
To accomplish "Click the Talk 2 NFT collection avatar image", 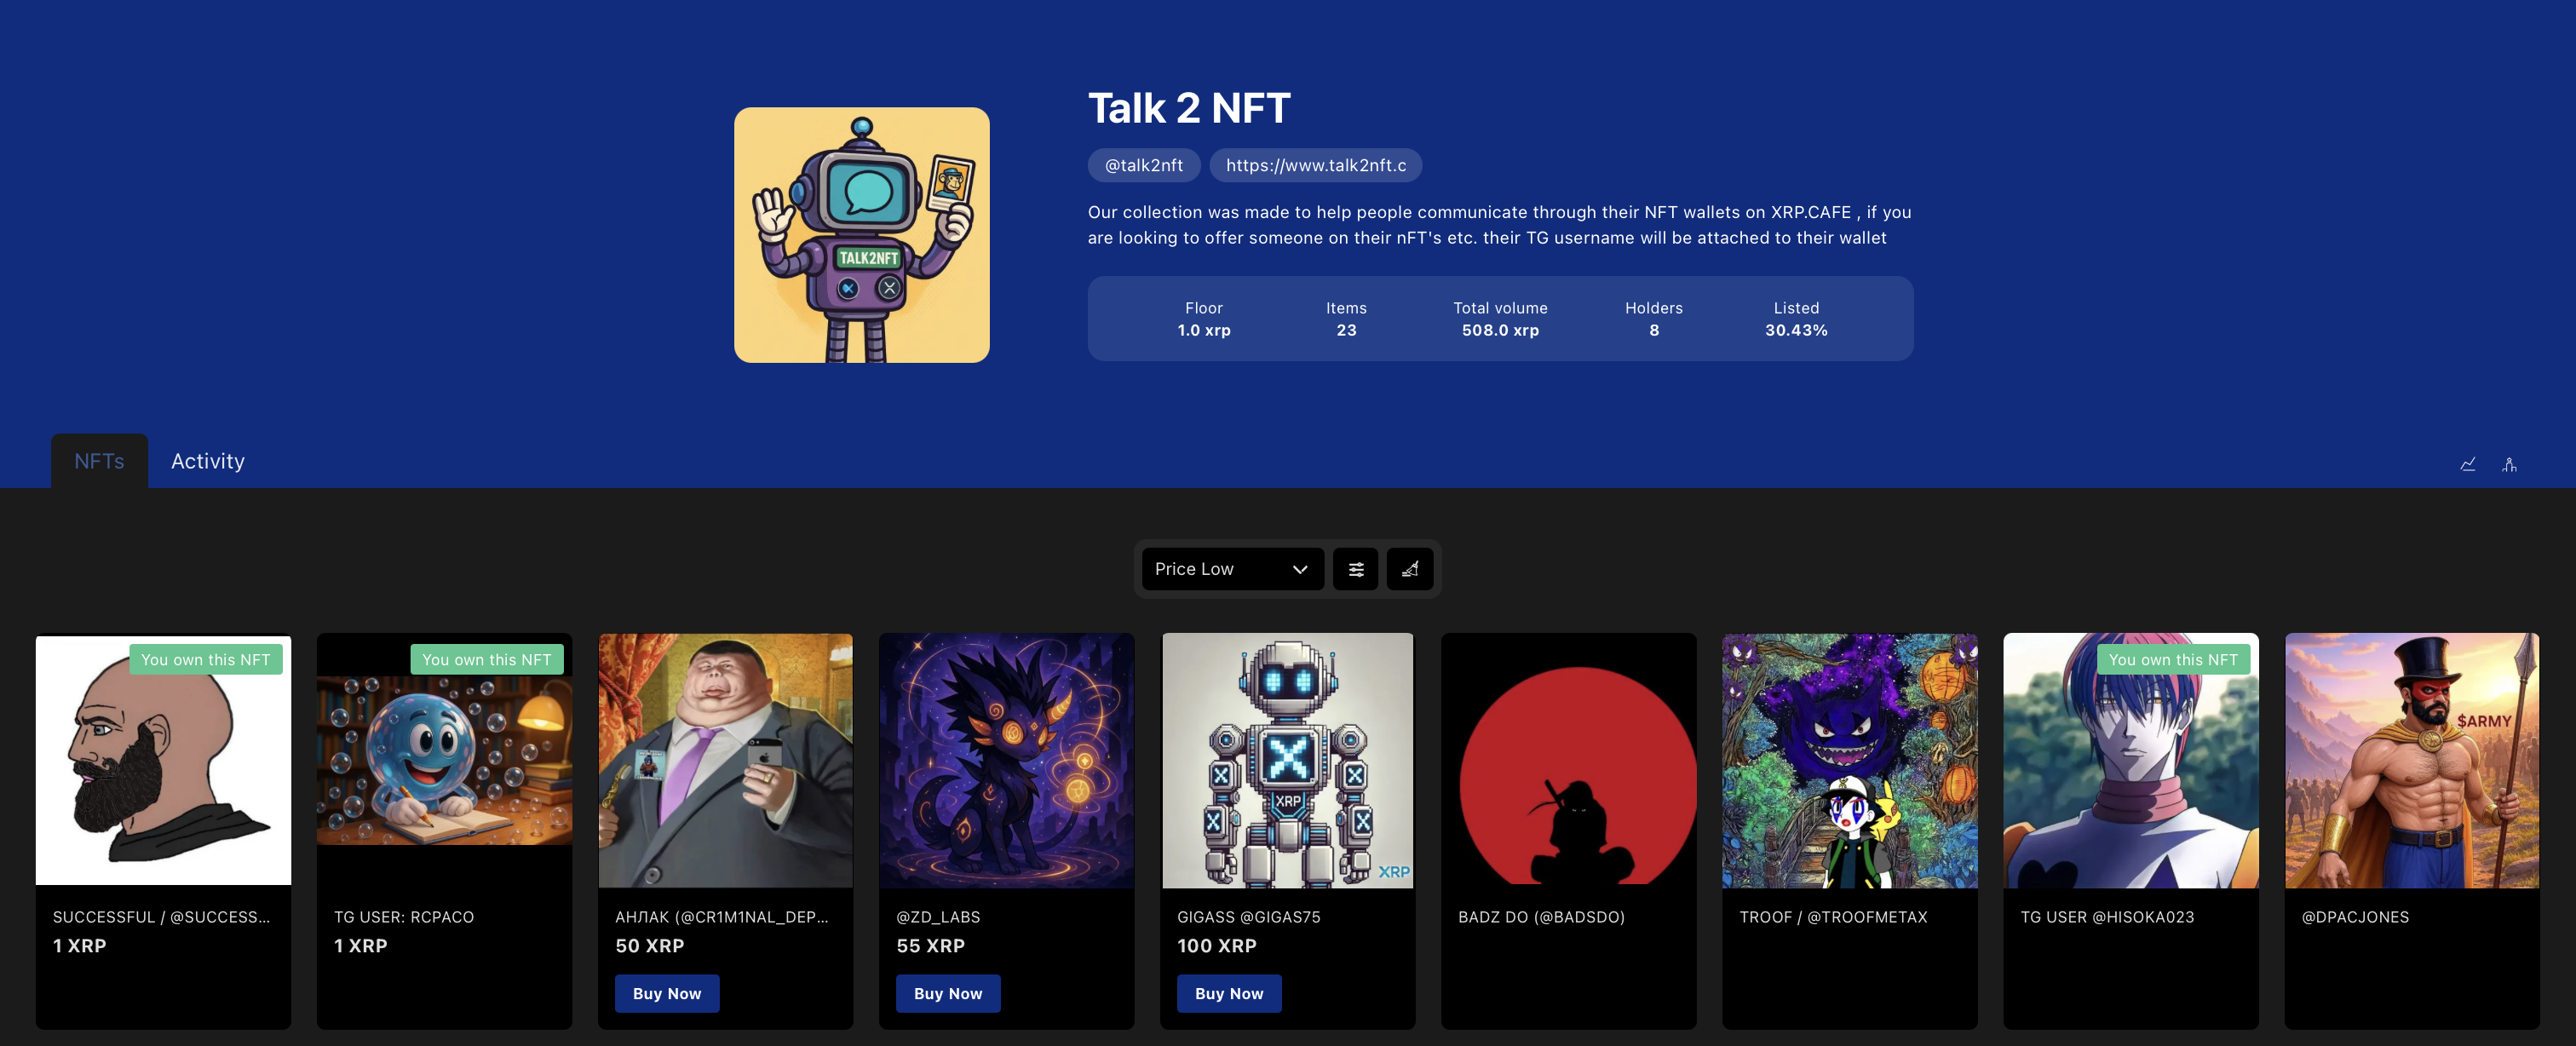I will 861,234.
